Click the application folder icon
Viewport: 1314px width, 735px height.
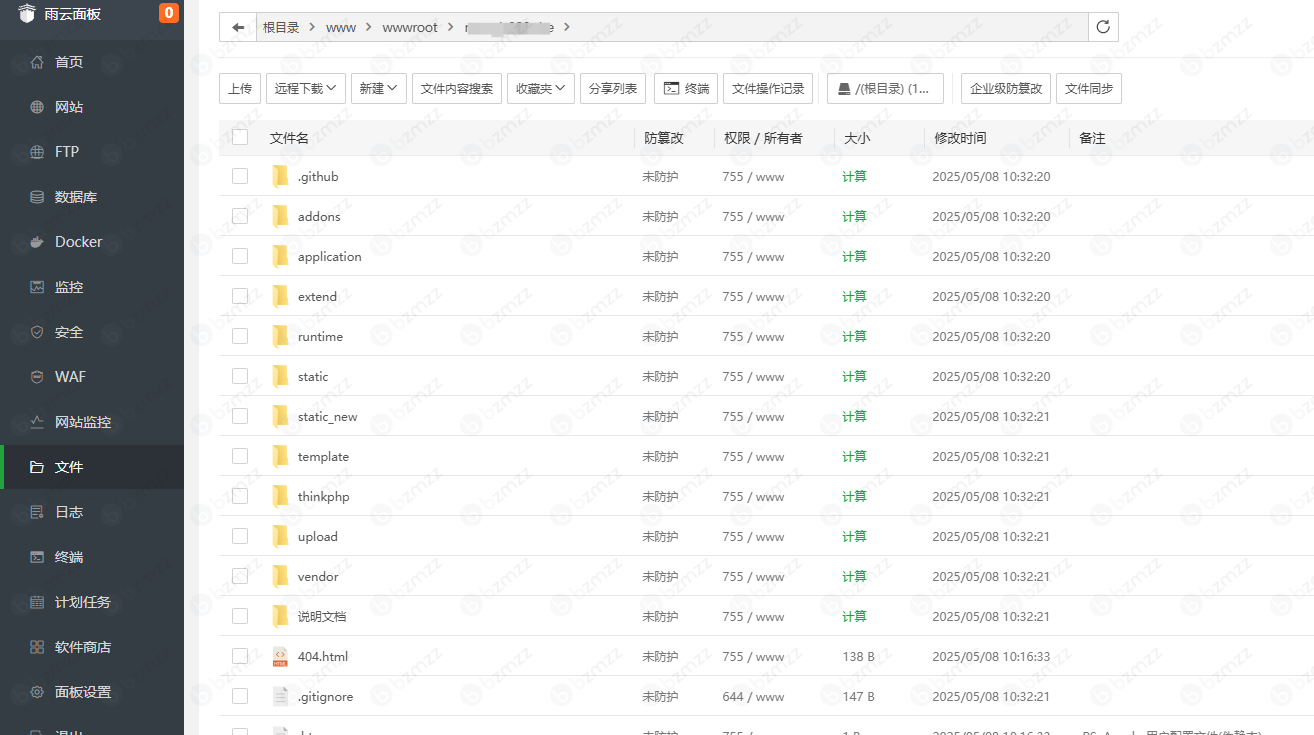pyautogui.click(x=280, y=256)
